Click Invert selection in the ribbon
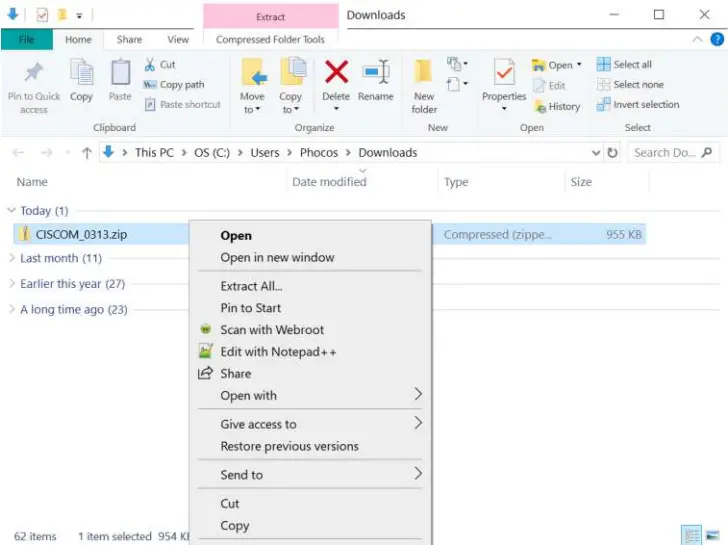 [x=637, y=104]
